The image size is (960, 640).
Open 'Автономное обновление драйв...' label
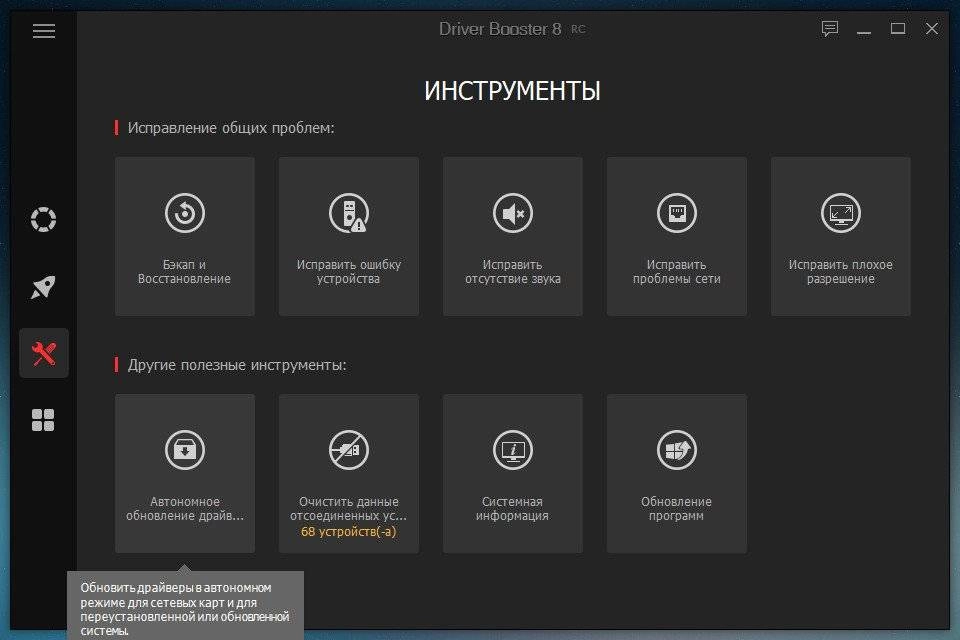(x=184, y=508)
